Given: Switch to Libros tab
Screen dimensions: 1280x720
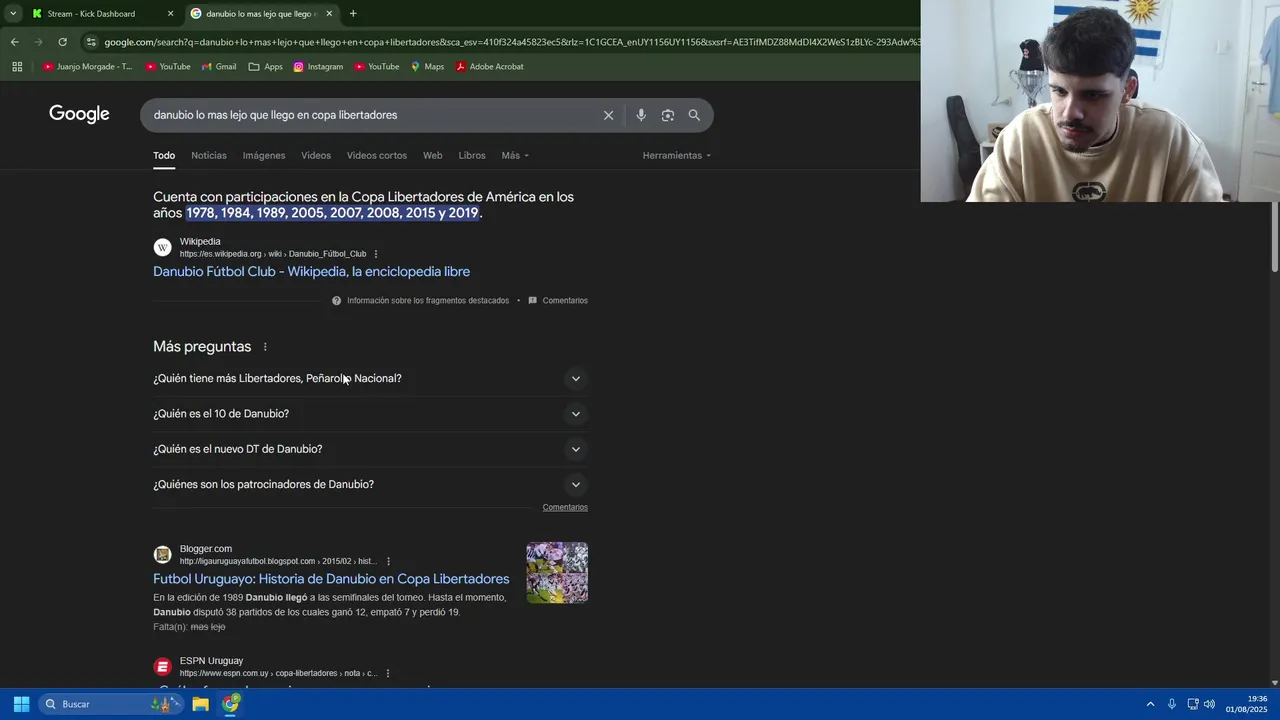Looking at the screenshot, I should point(472,155).
